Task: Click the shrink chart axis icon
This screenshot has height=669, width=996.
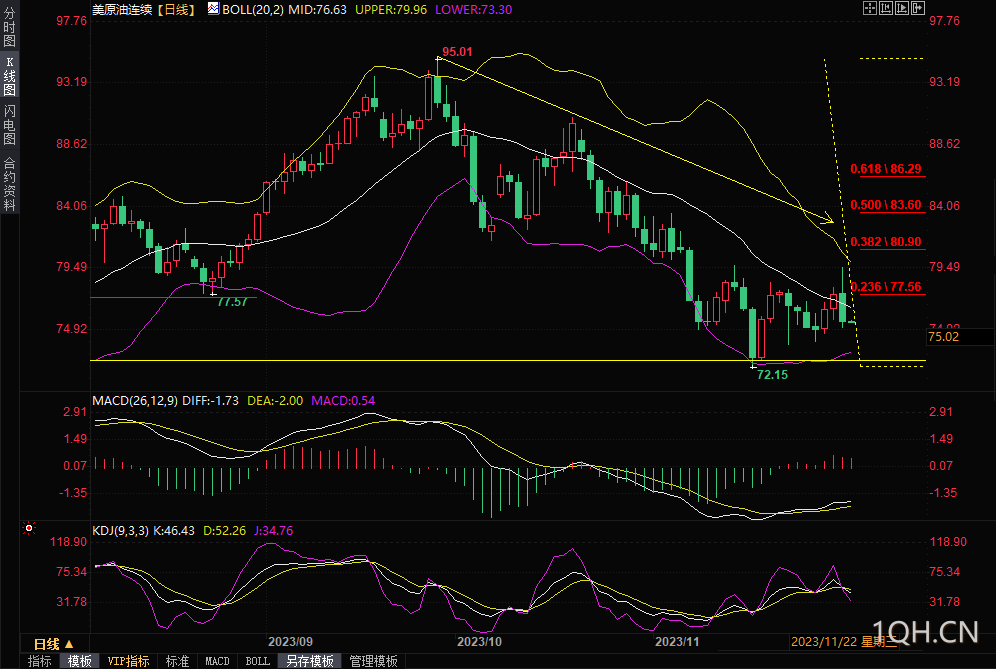Action: 884,8
